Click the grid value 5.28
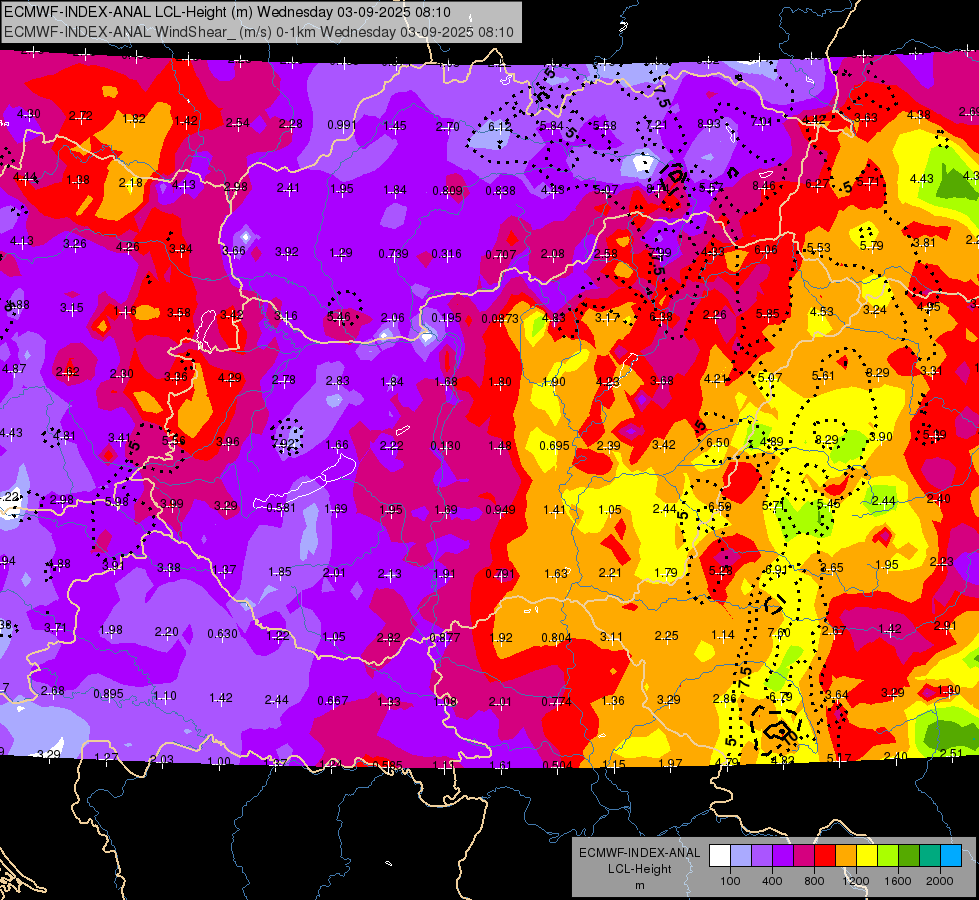 721,570
